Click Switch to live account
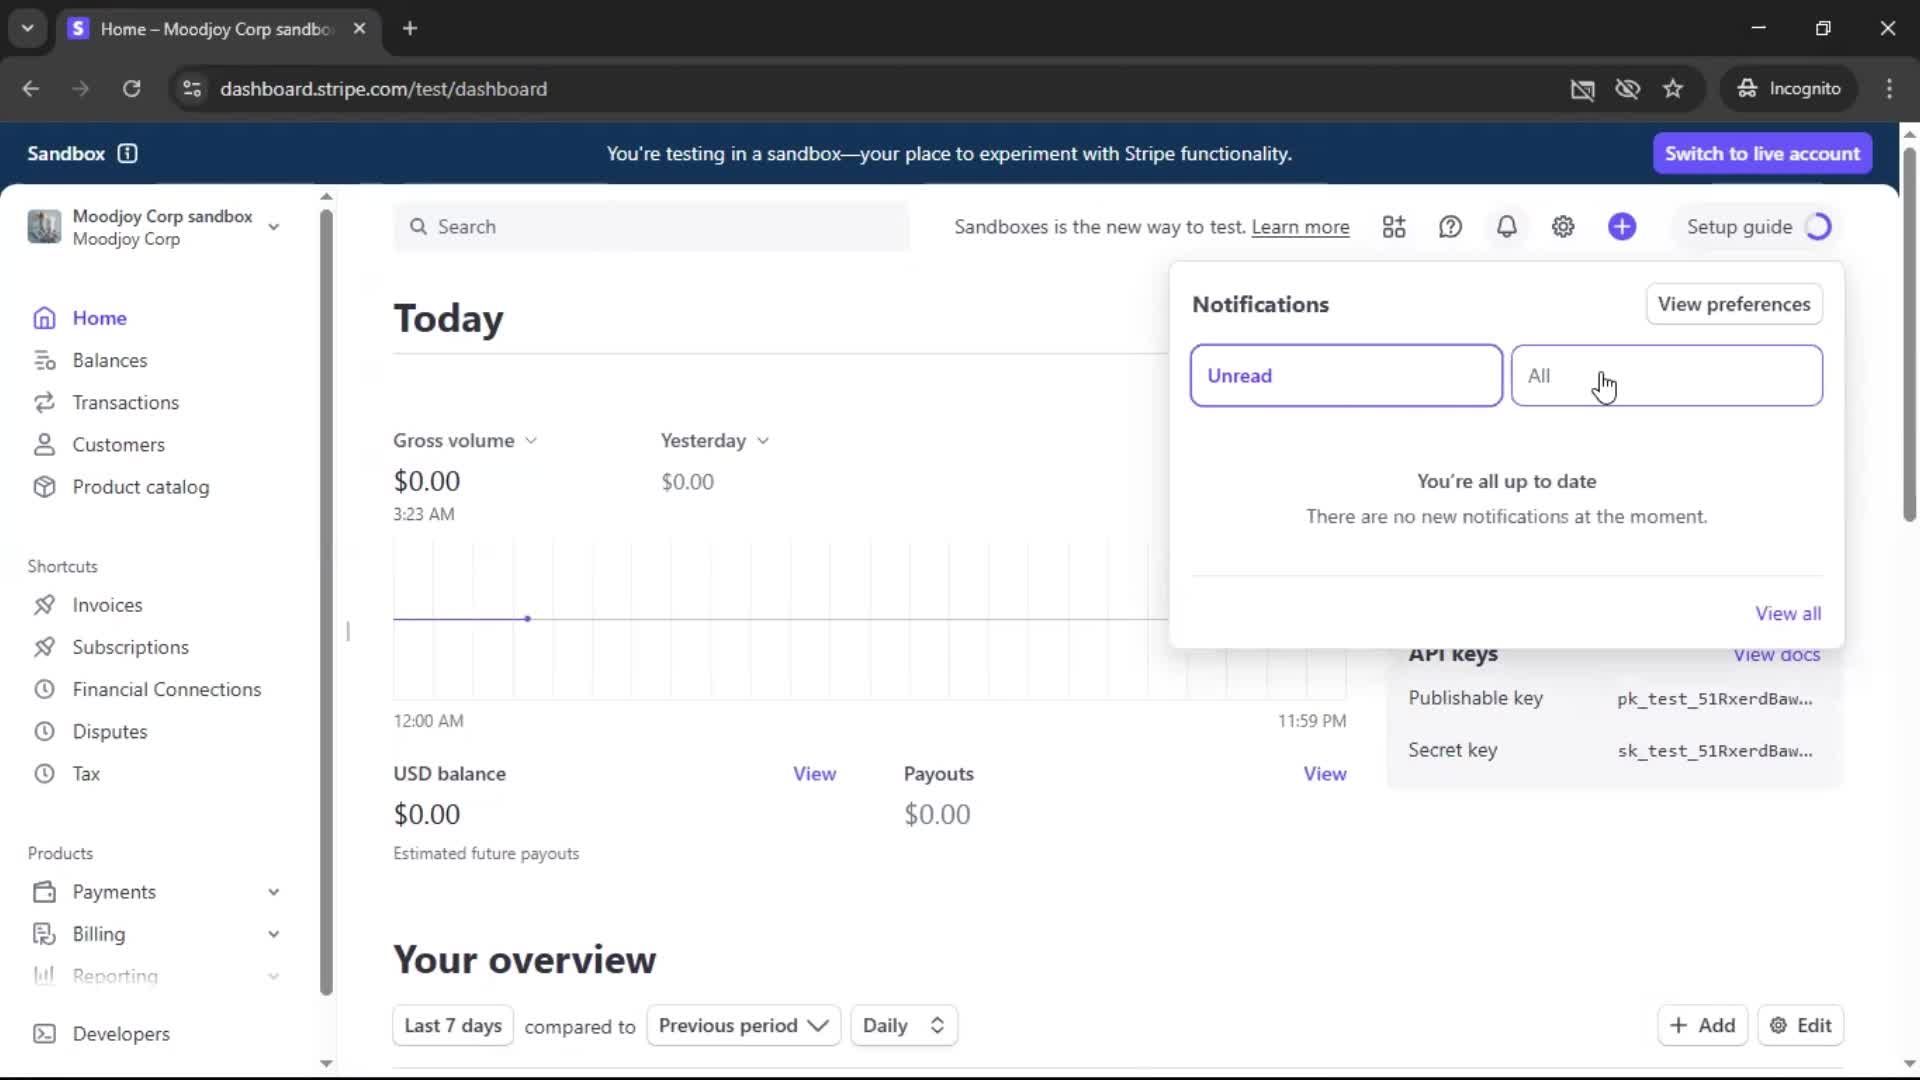This screenshot has width=1920, height=1080. [x=1761, y=153]
